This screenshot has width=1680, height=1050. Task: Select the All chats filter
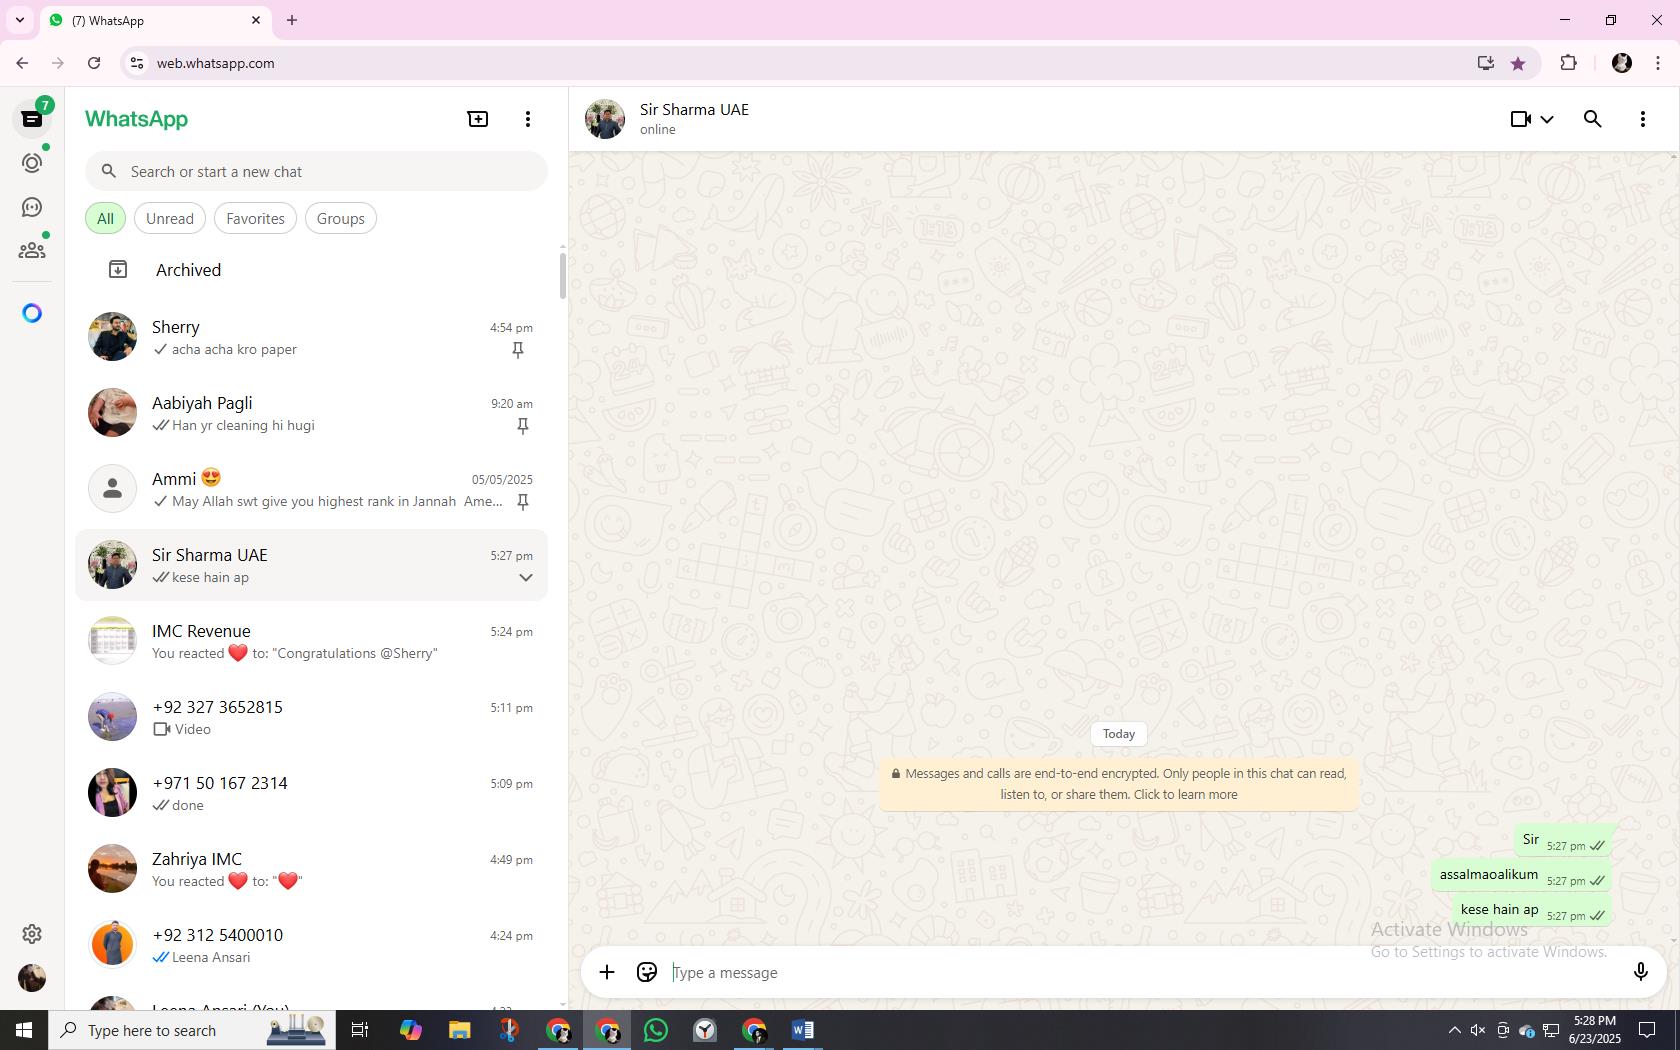point(105,218)
